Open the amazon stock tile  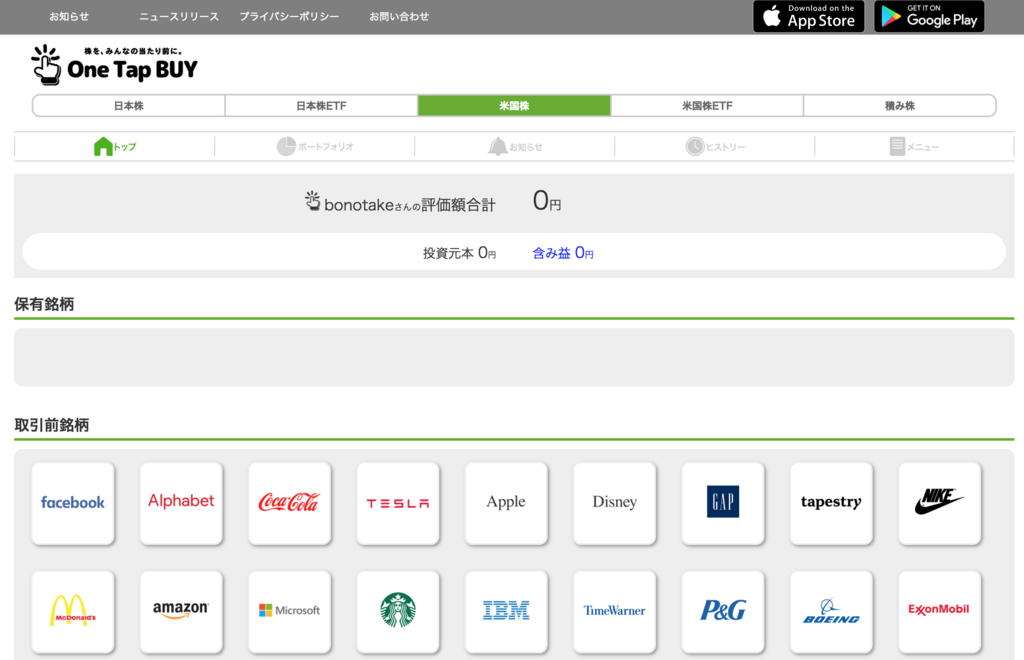point(182,612)
